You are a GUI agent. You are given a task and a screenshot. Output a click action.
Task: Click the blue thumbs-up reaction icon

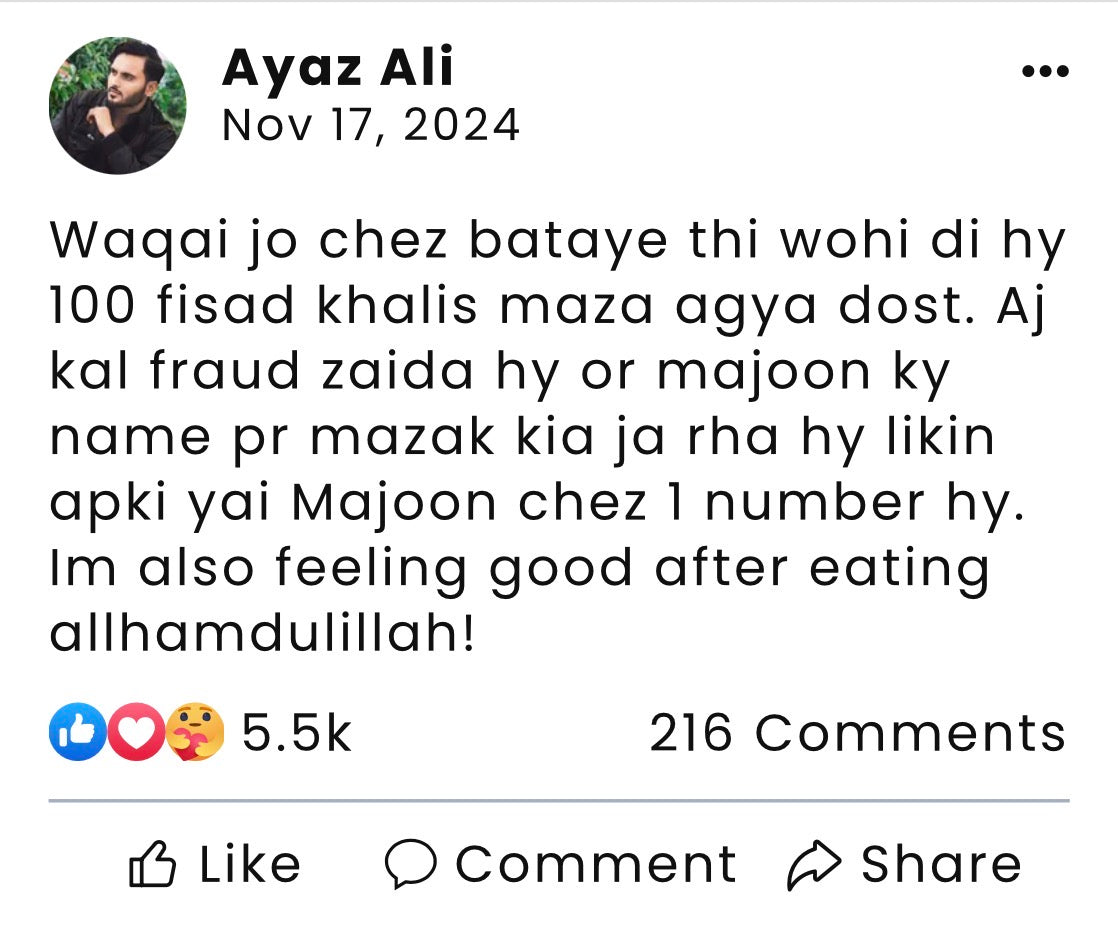[x=77, y=733]
